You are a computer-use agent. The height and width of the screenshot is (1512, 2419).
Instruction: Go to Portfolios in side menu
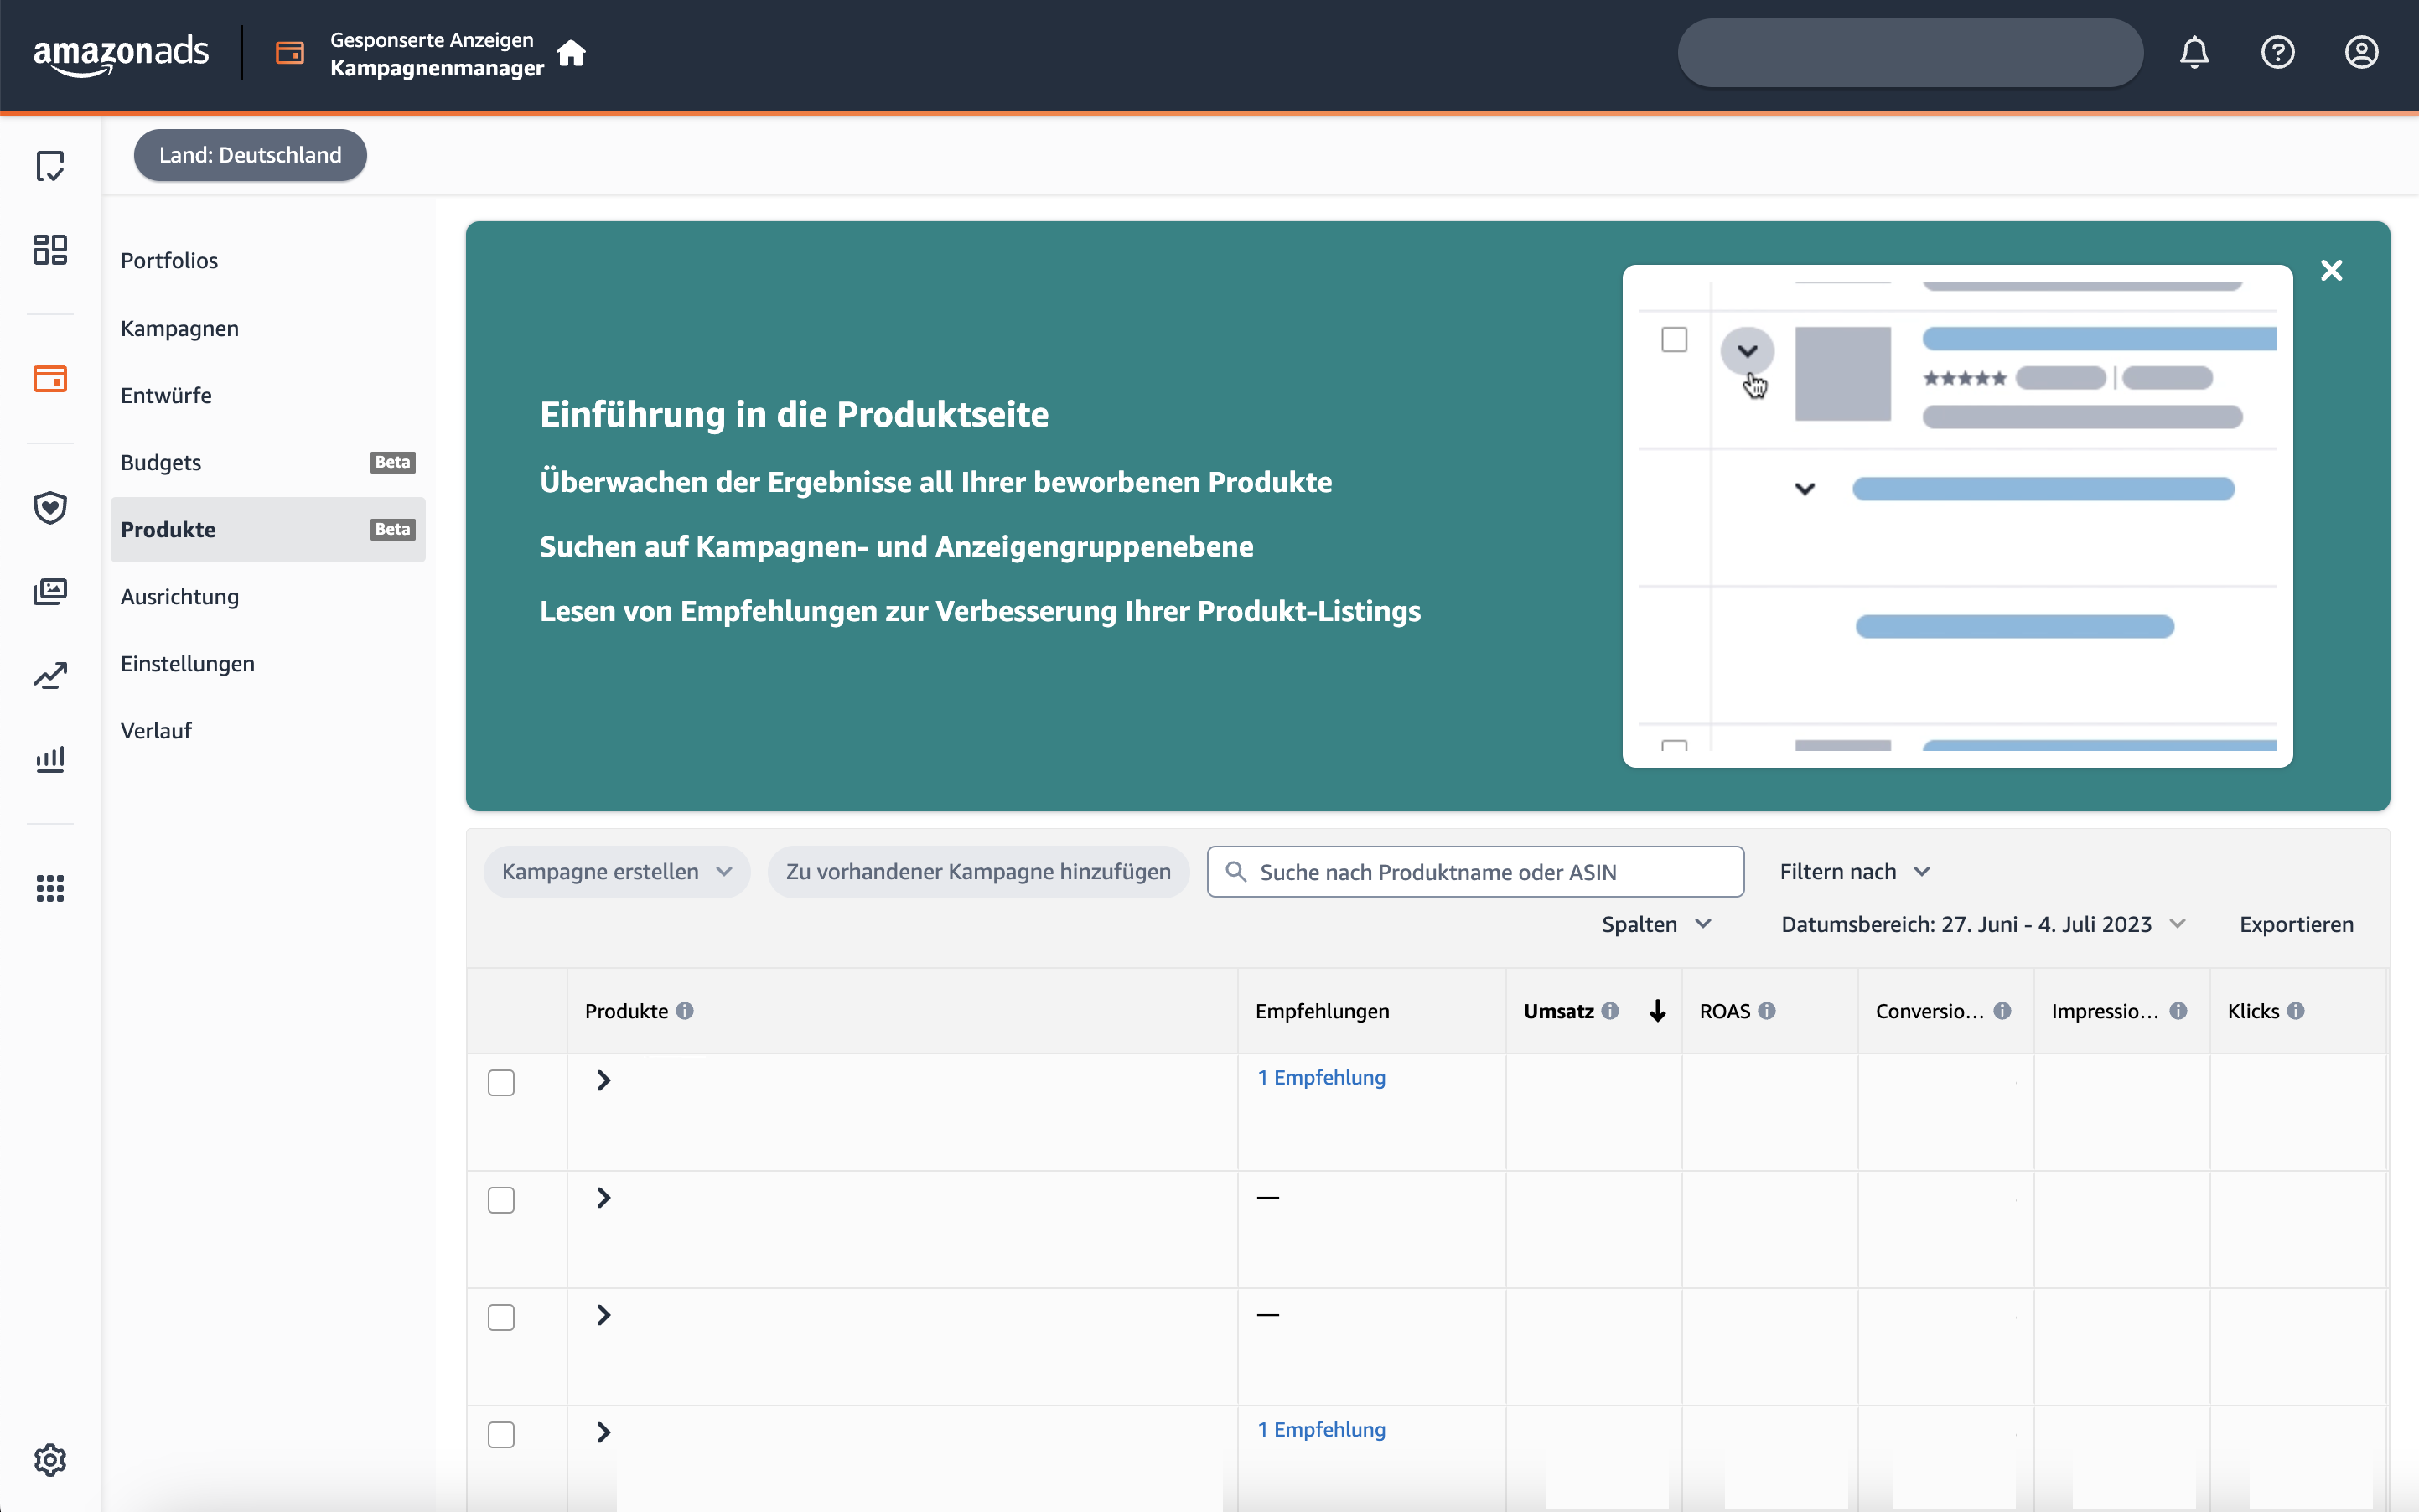click(x=169, y=260)
